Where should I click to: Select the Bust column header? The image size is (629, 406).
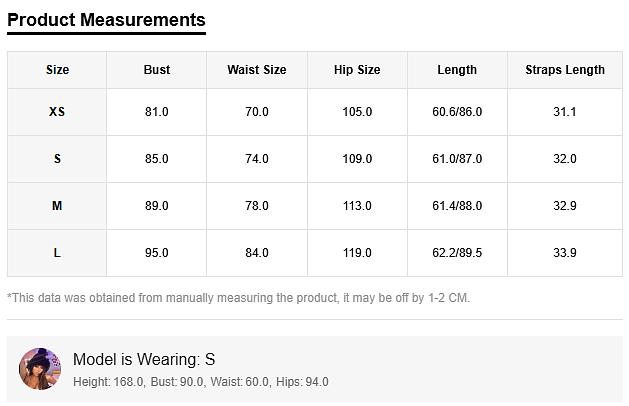coord(157,70)
